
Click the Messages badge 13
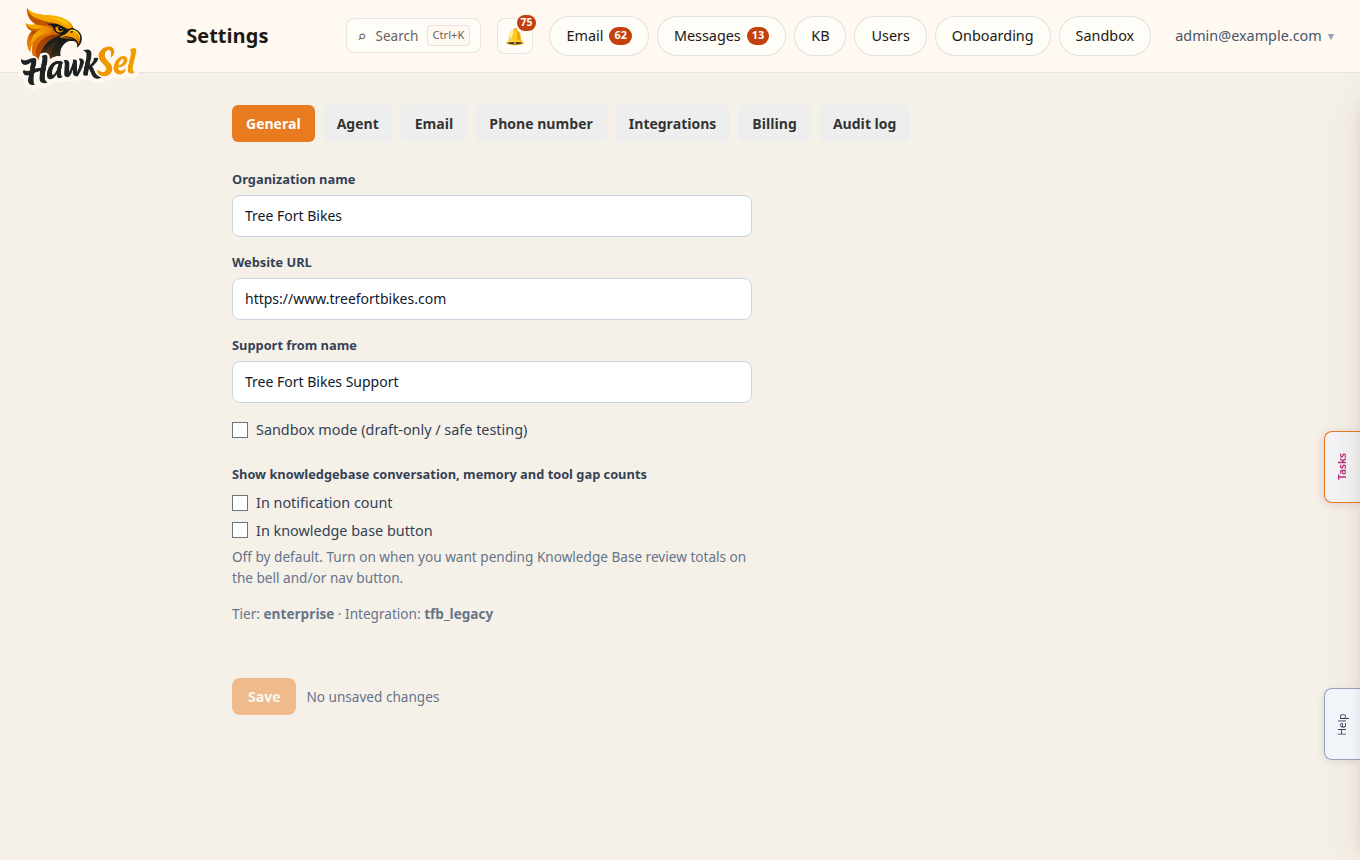point(758,36)
